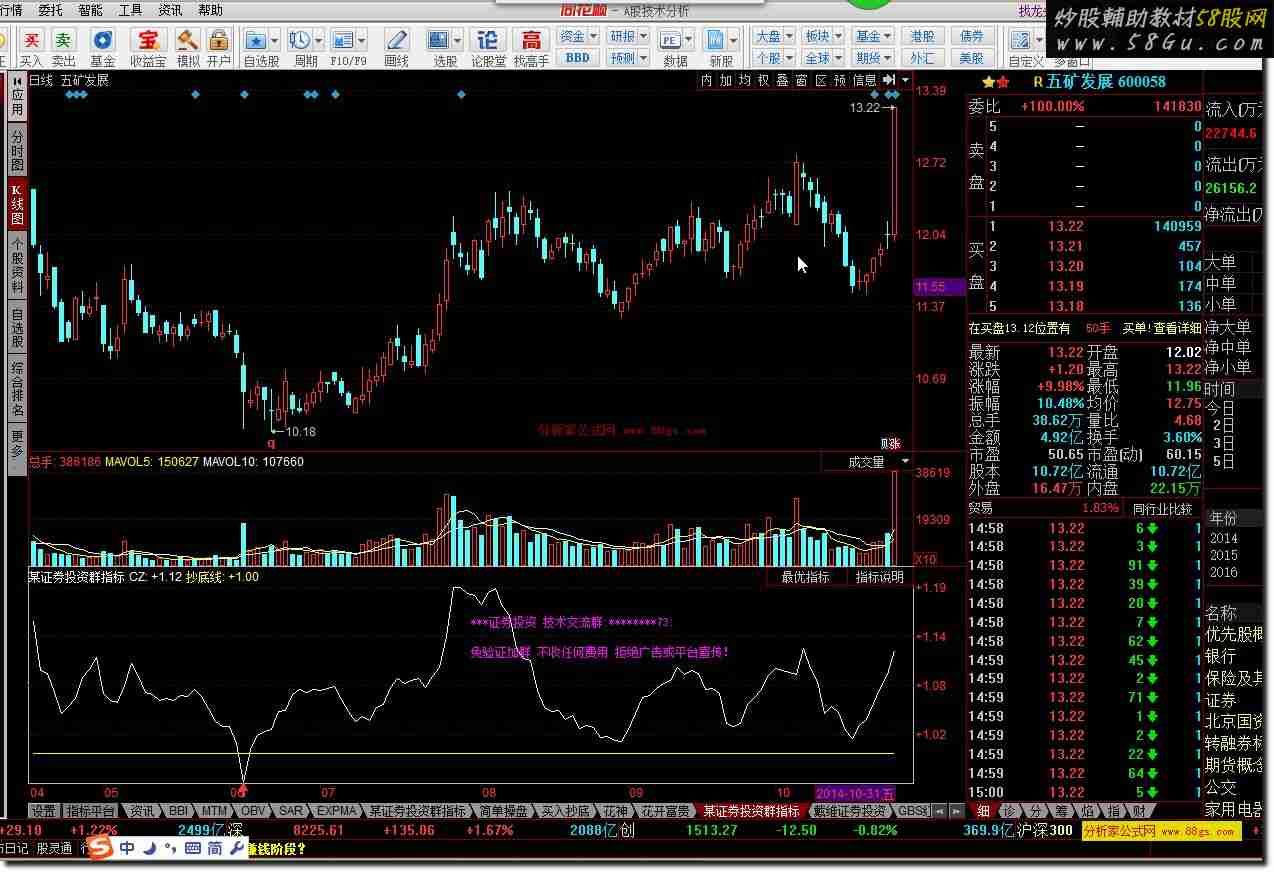Expand the 自选股 dropdown arrow
Image resolution: width=1274 pixels, height=872 pixels.
click(x=274, y=40)
